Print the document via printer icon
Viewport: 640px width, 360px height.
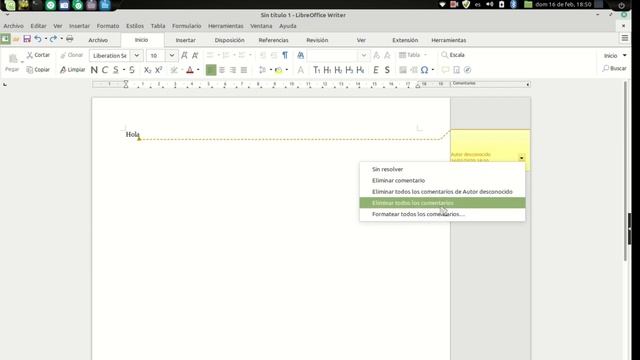pyautogui.click(x=70, y=39)
